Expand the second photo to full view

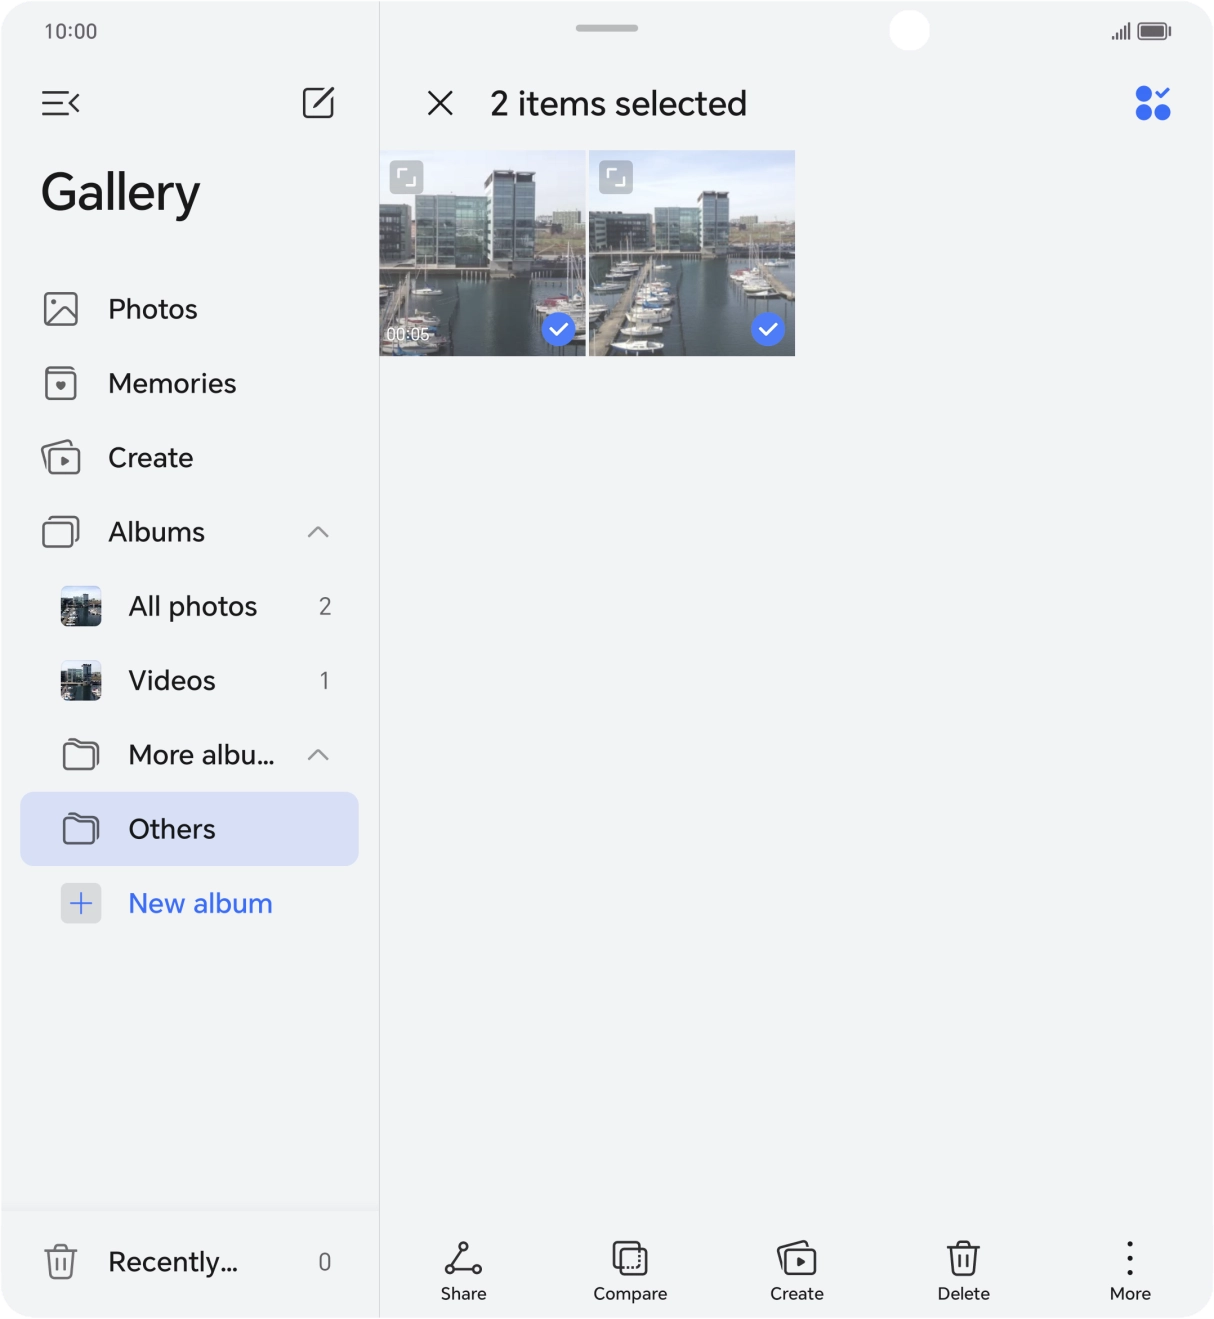(616, 178)
